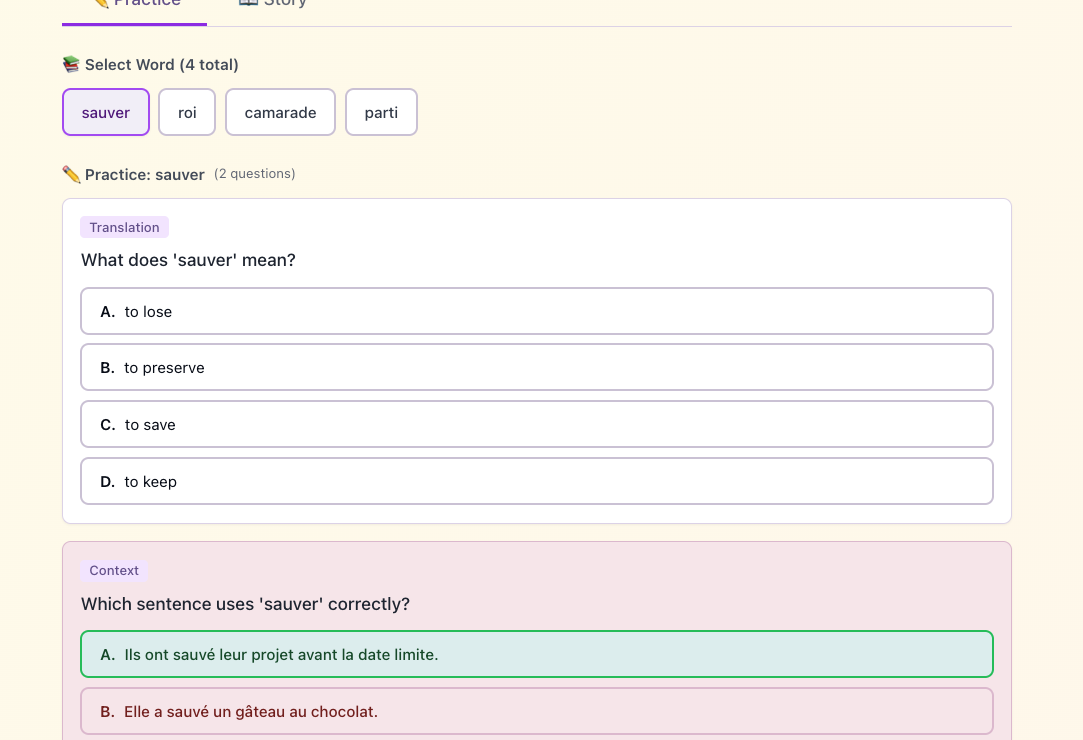This screenshot has width=1083, height=740.
Task: Select the sentence 'Ils ont sauvé leur projet'
Action: (537, 654)
